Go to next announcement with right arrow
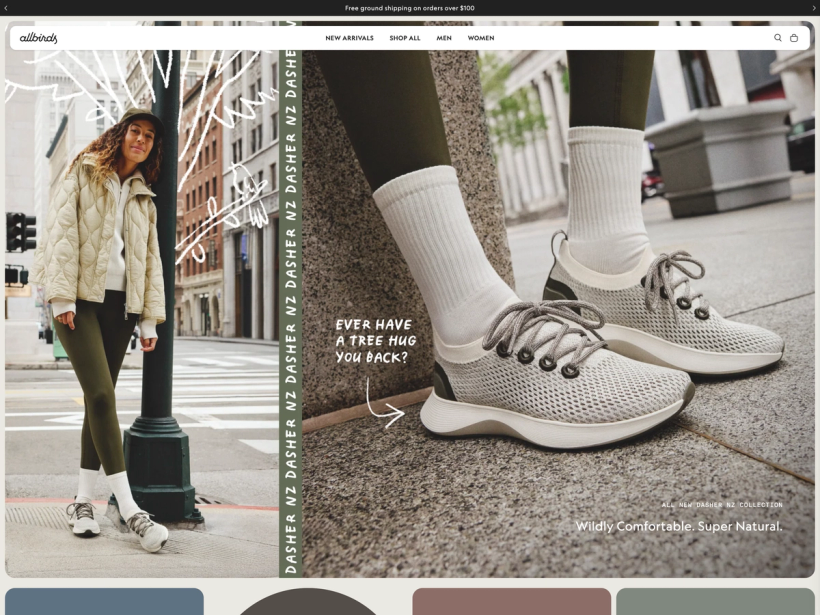Viewport: 820px width, 615px height. pyautogui.click(x=814, y=8)
